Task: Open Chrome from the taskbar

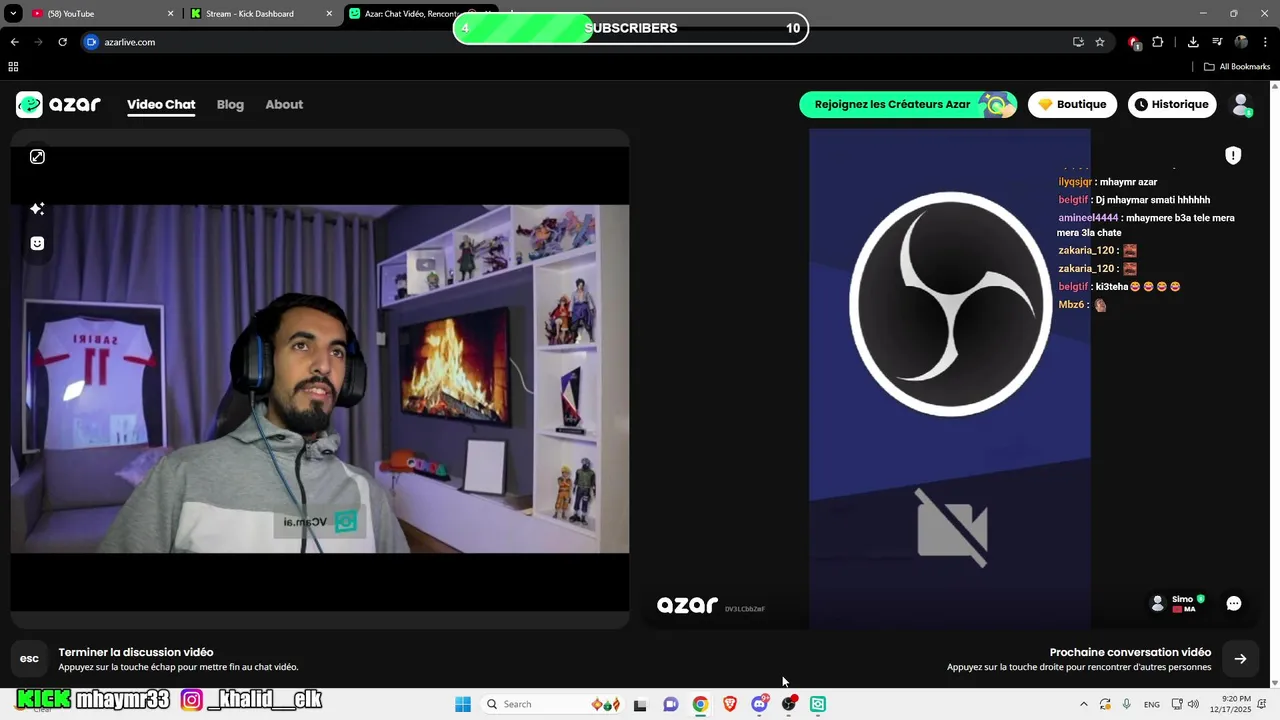Action: point(700,704)
